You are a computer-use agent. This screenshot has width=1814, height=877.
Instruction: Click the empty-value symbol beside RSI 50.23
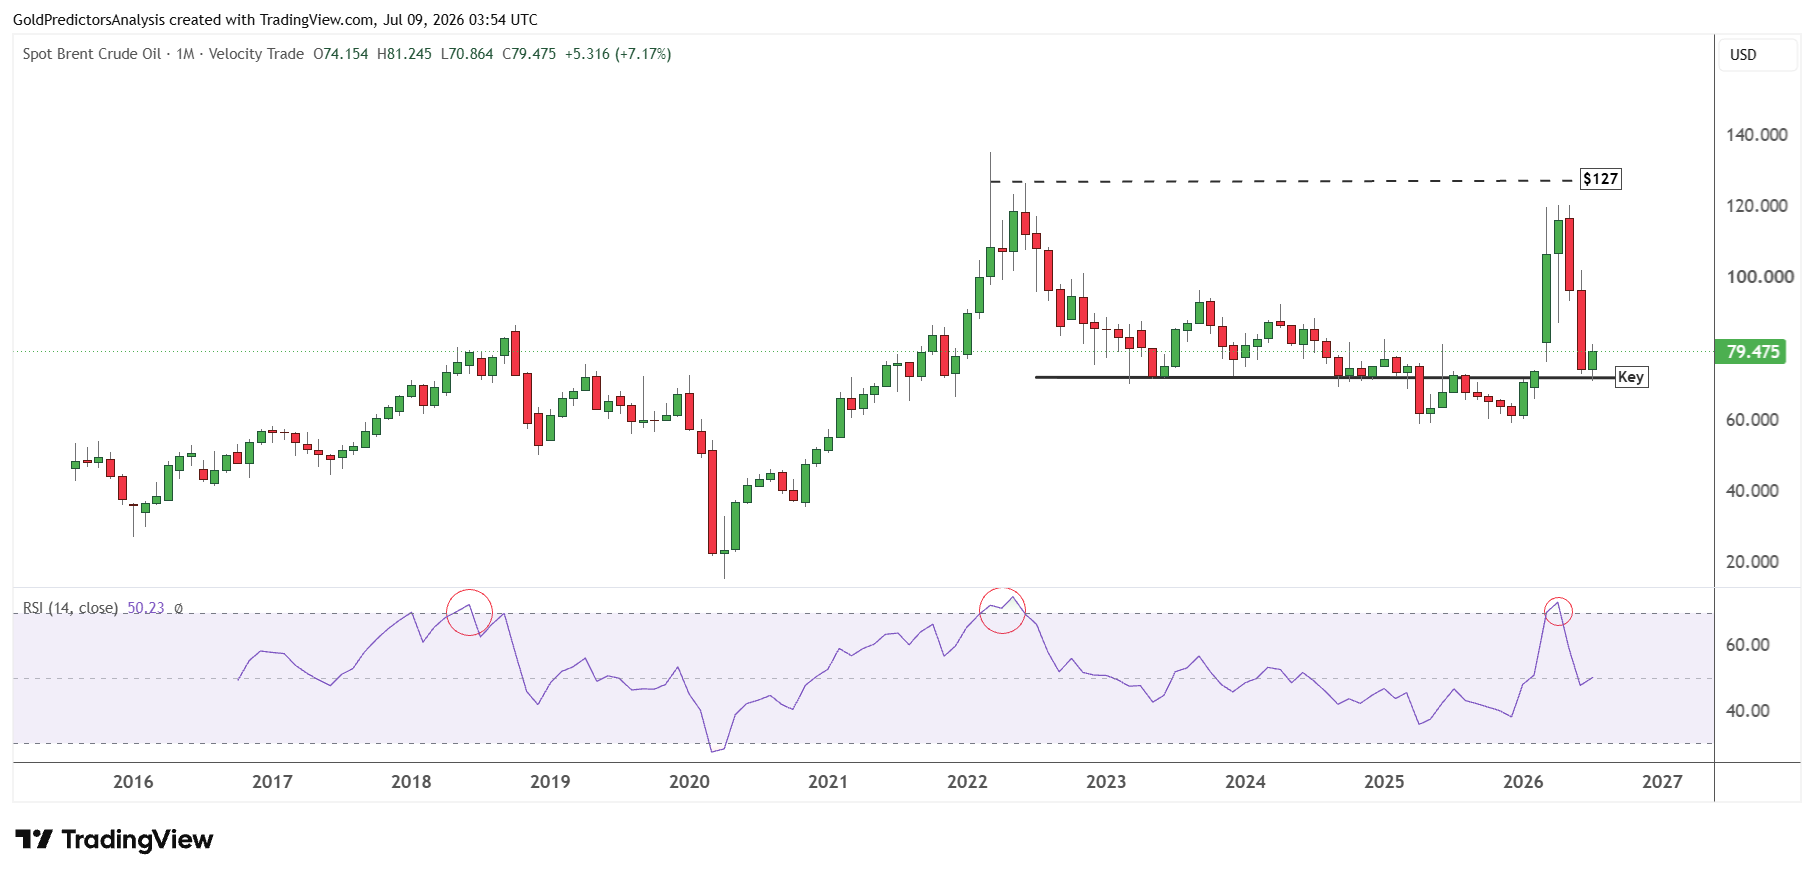point(178,608)
